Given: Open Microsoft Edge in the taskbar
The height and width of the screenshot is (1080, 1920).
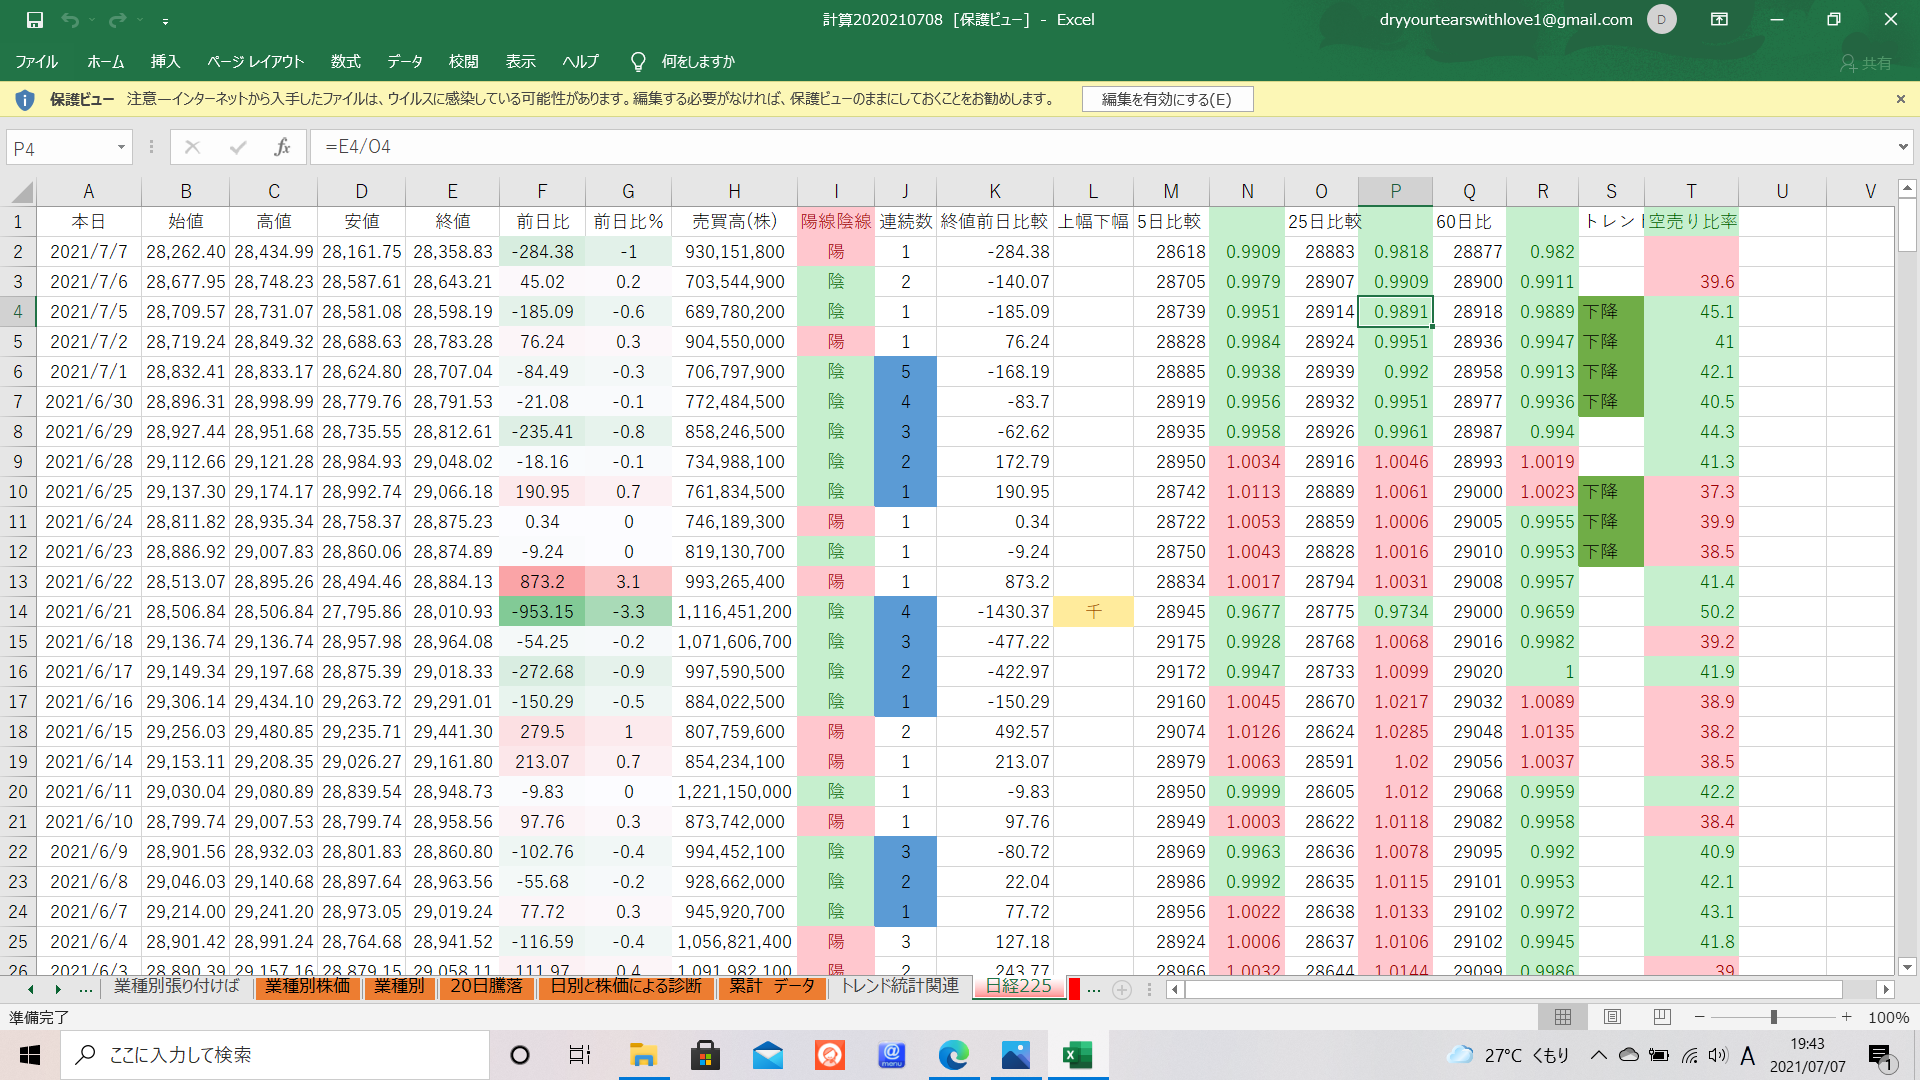Looking at the screenshot, I should point(953,1055).
